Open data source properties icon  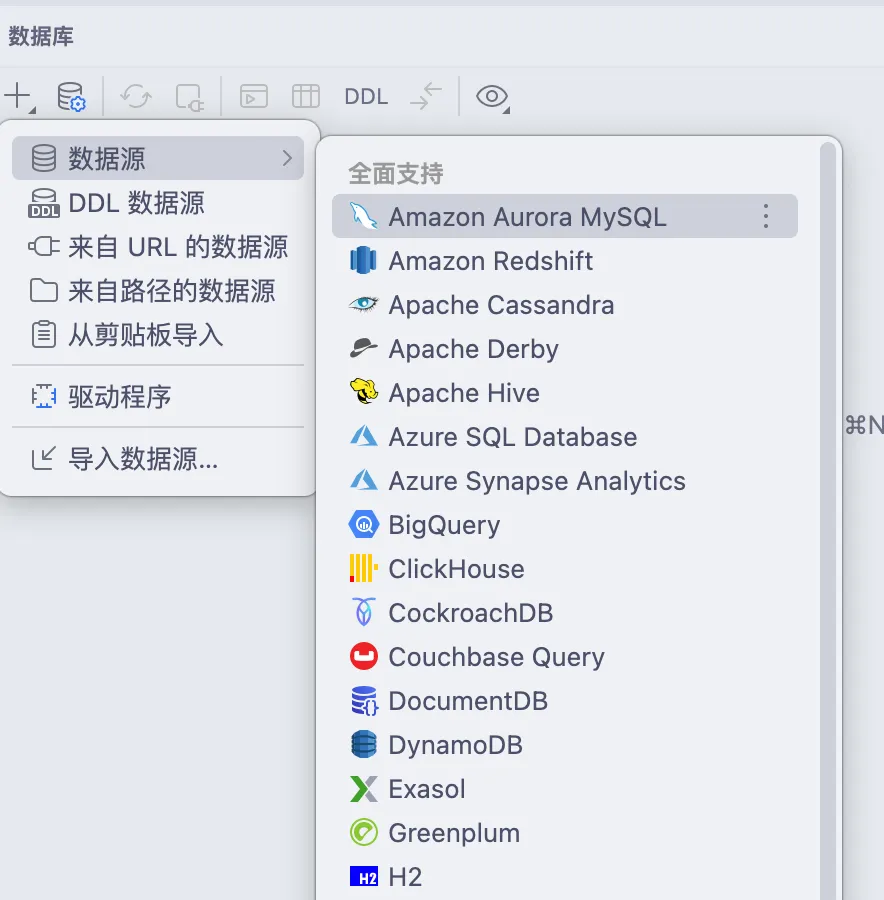tap(71, 97)
